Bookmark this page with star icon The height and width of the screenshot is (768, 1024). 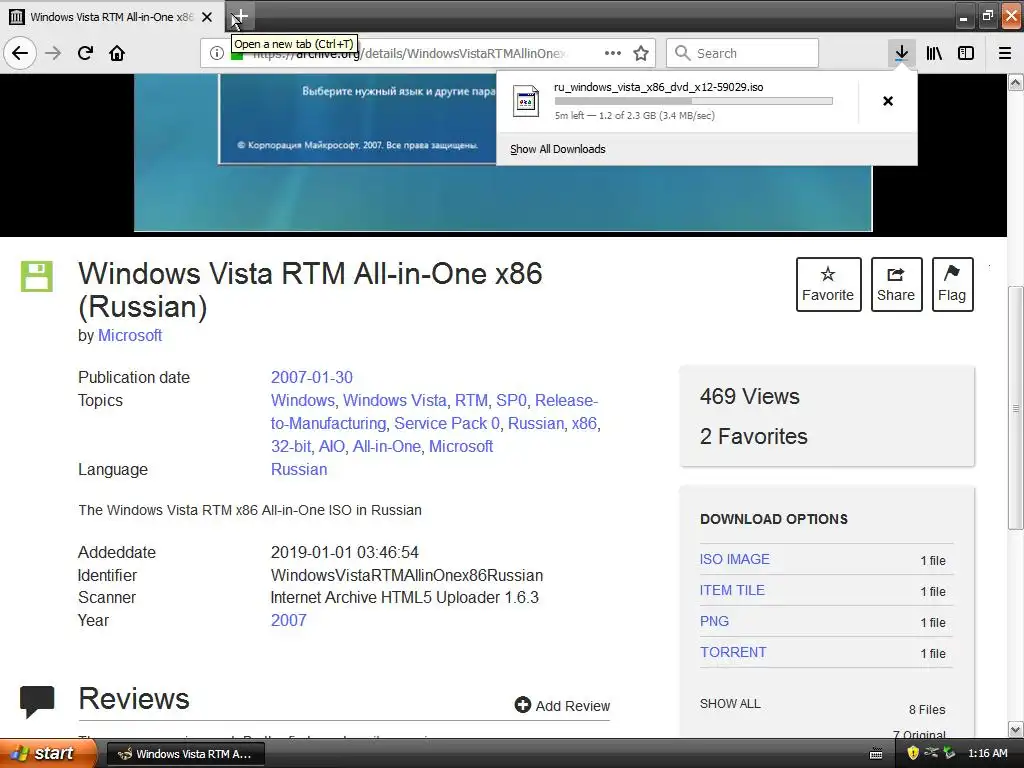pos(641,53)
